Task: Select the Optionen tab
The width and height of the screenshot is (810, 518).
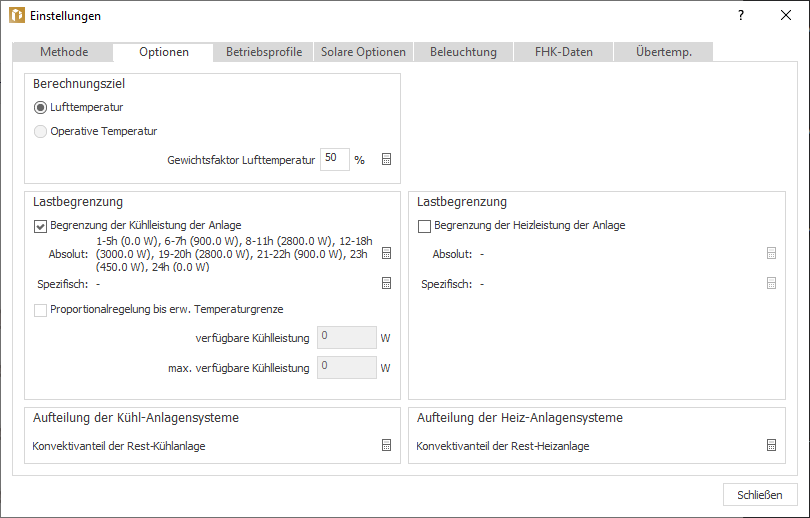Action: [164, 52]
